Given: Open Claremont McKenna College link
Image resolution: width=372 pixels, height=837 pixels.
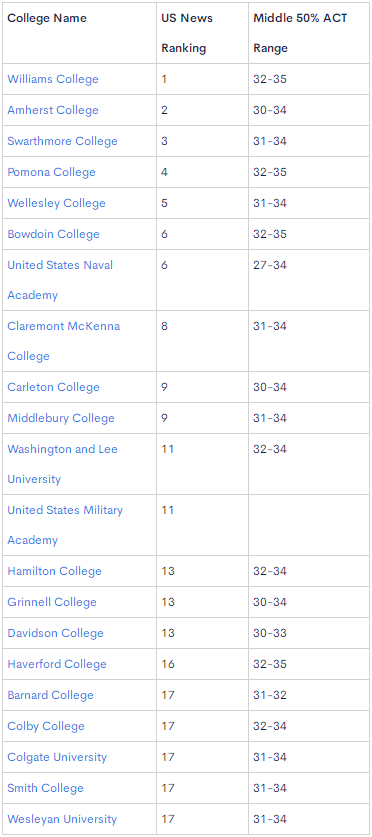Looking at the screenshot, I should click(64, 341).
